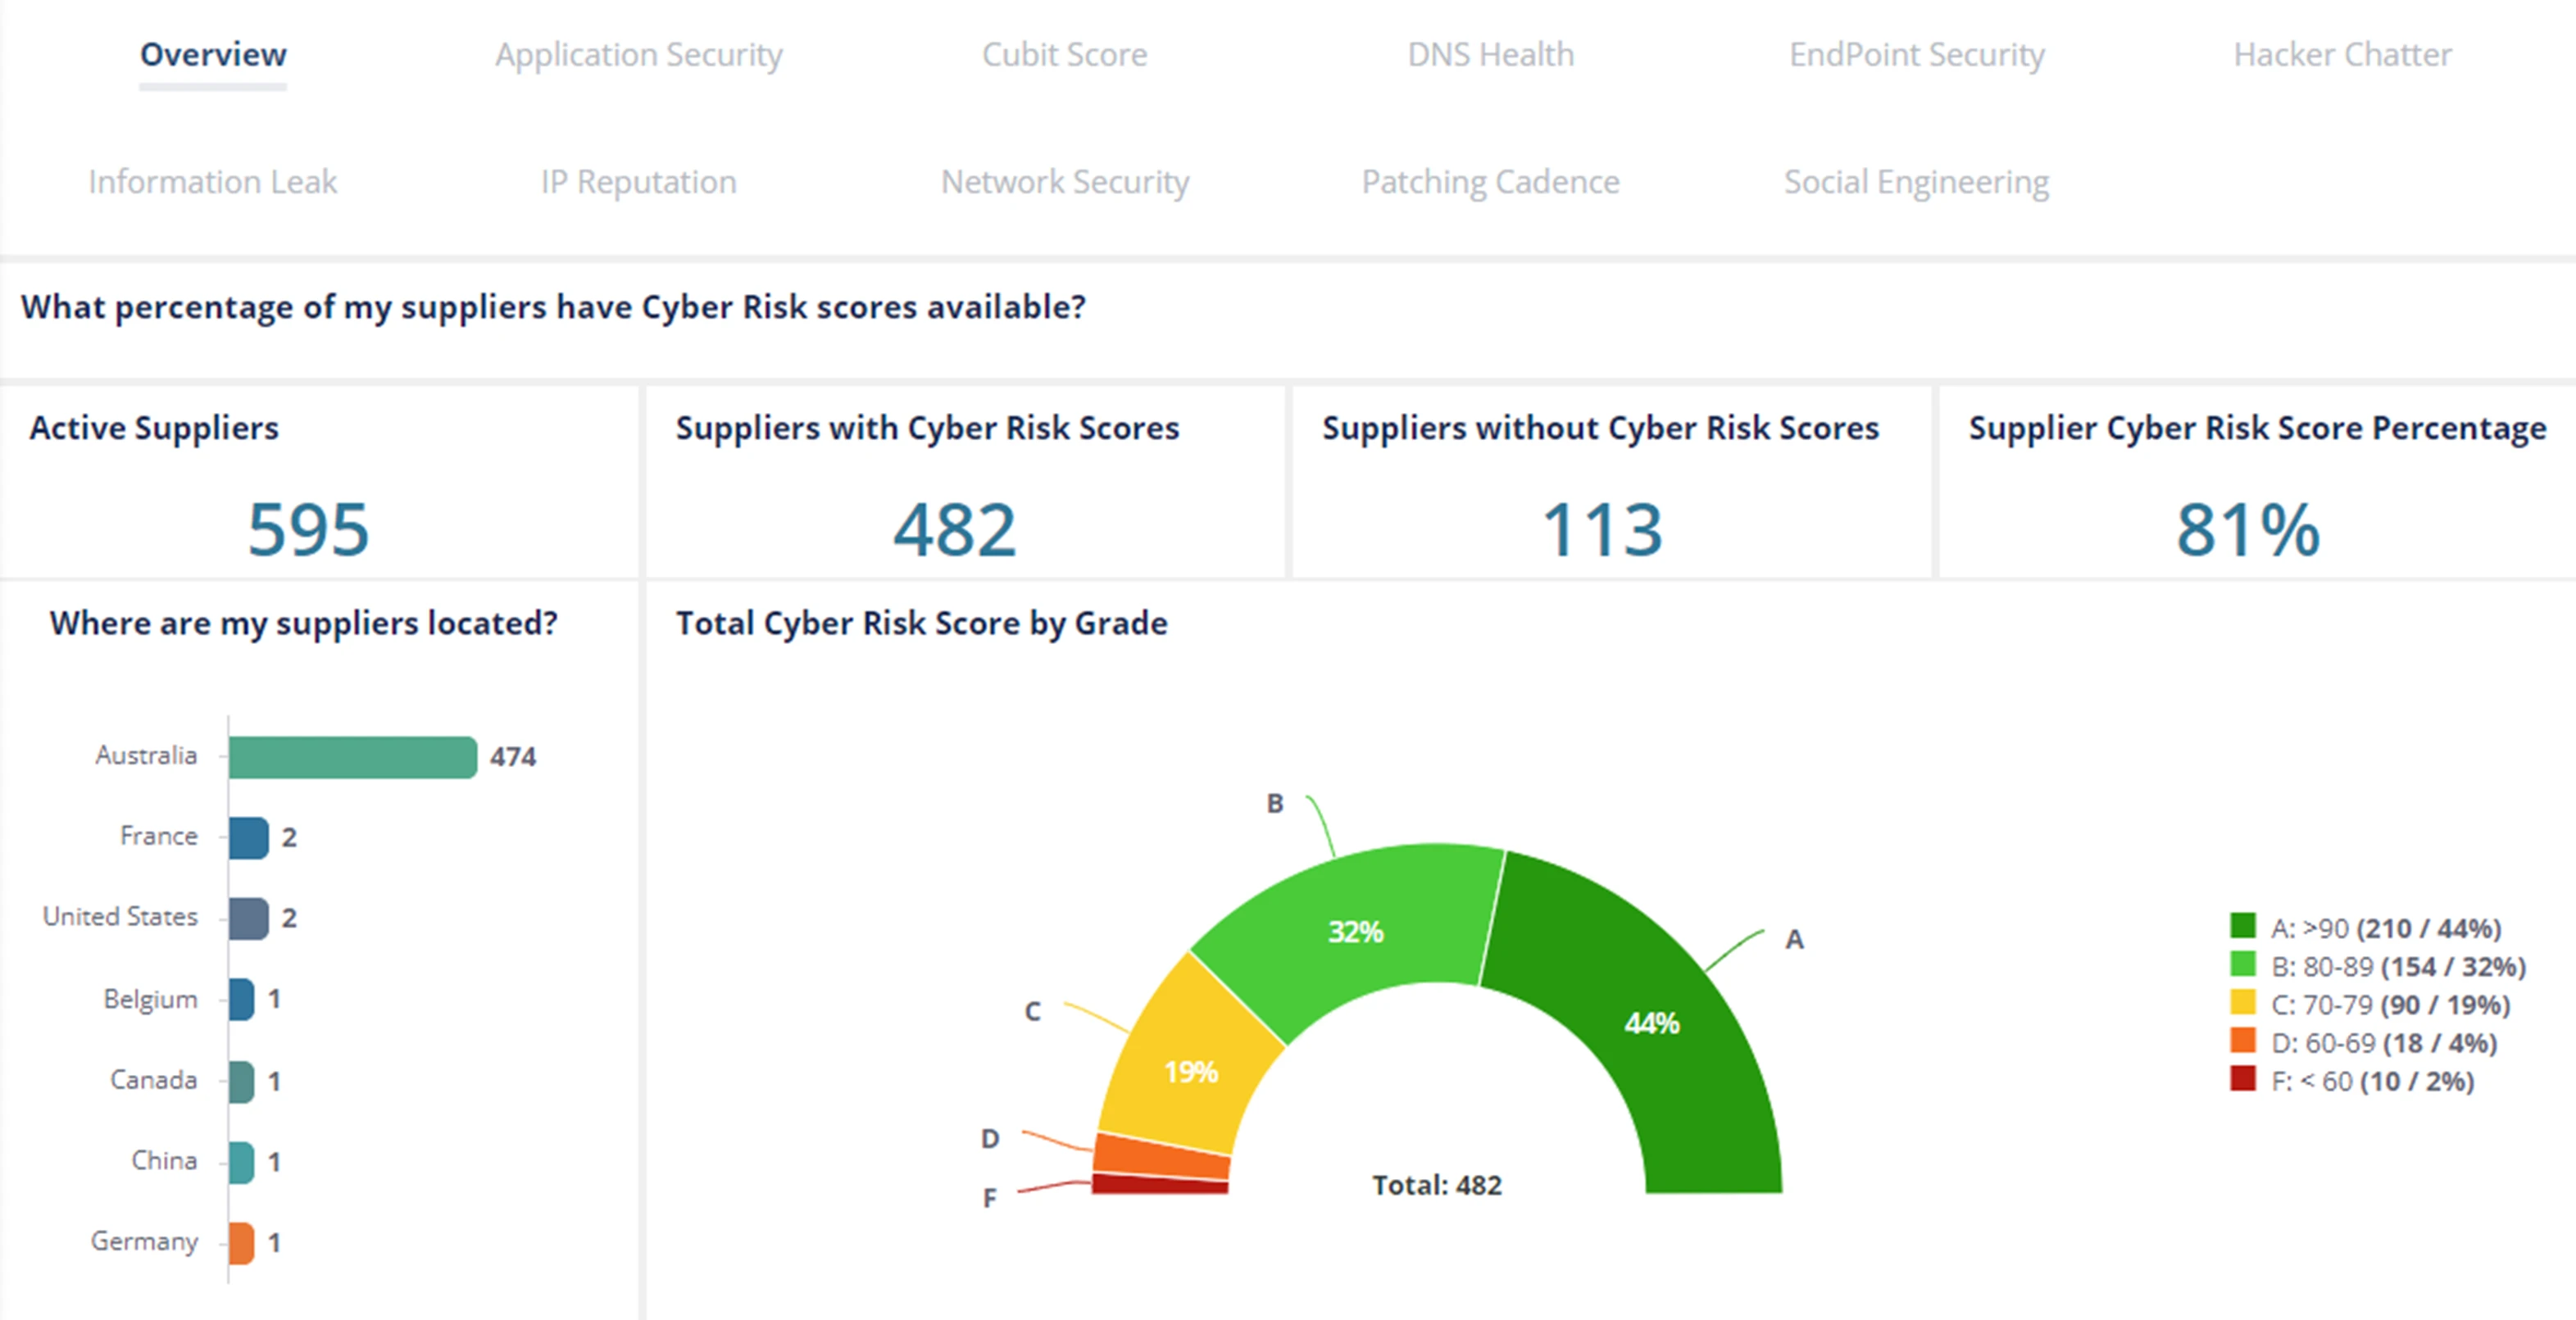Open the EndPoint Security tab
The width and height of the screenshot is (2576, 1320).
coord(1916,54)
